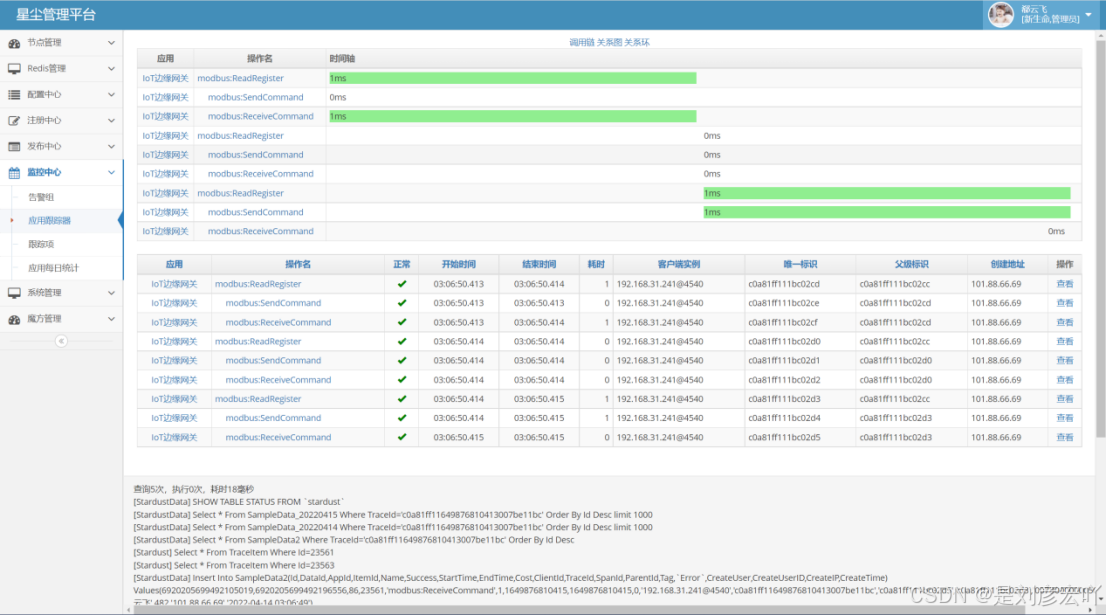
Task: Open the 关系图 link
Action: coord(609,42)
